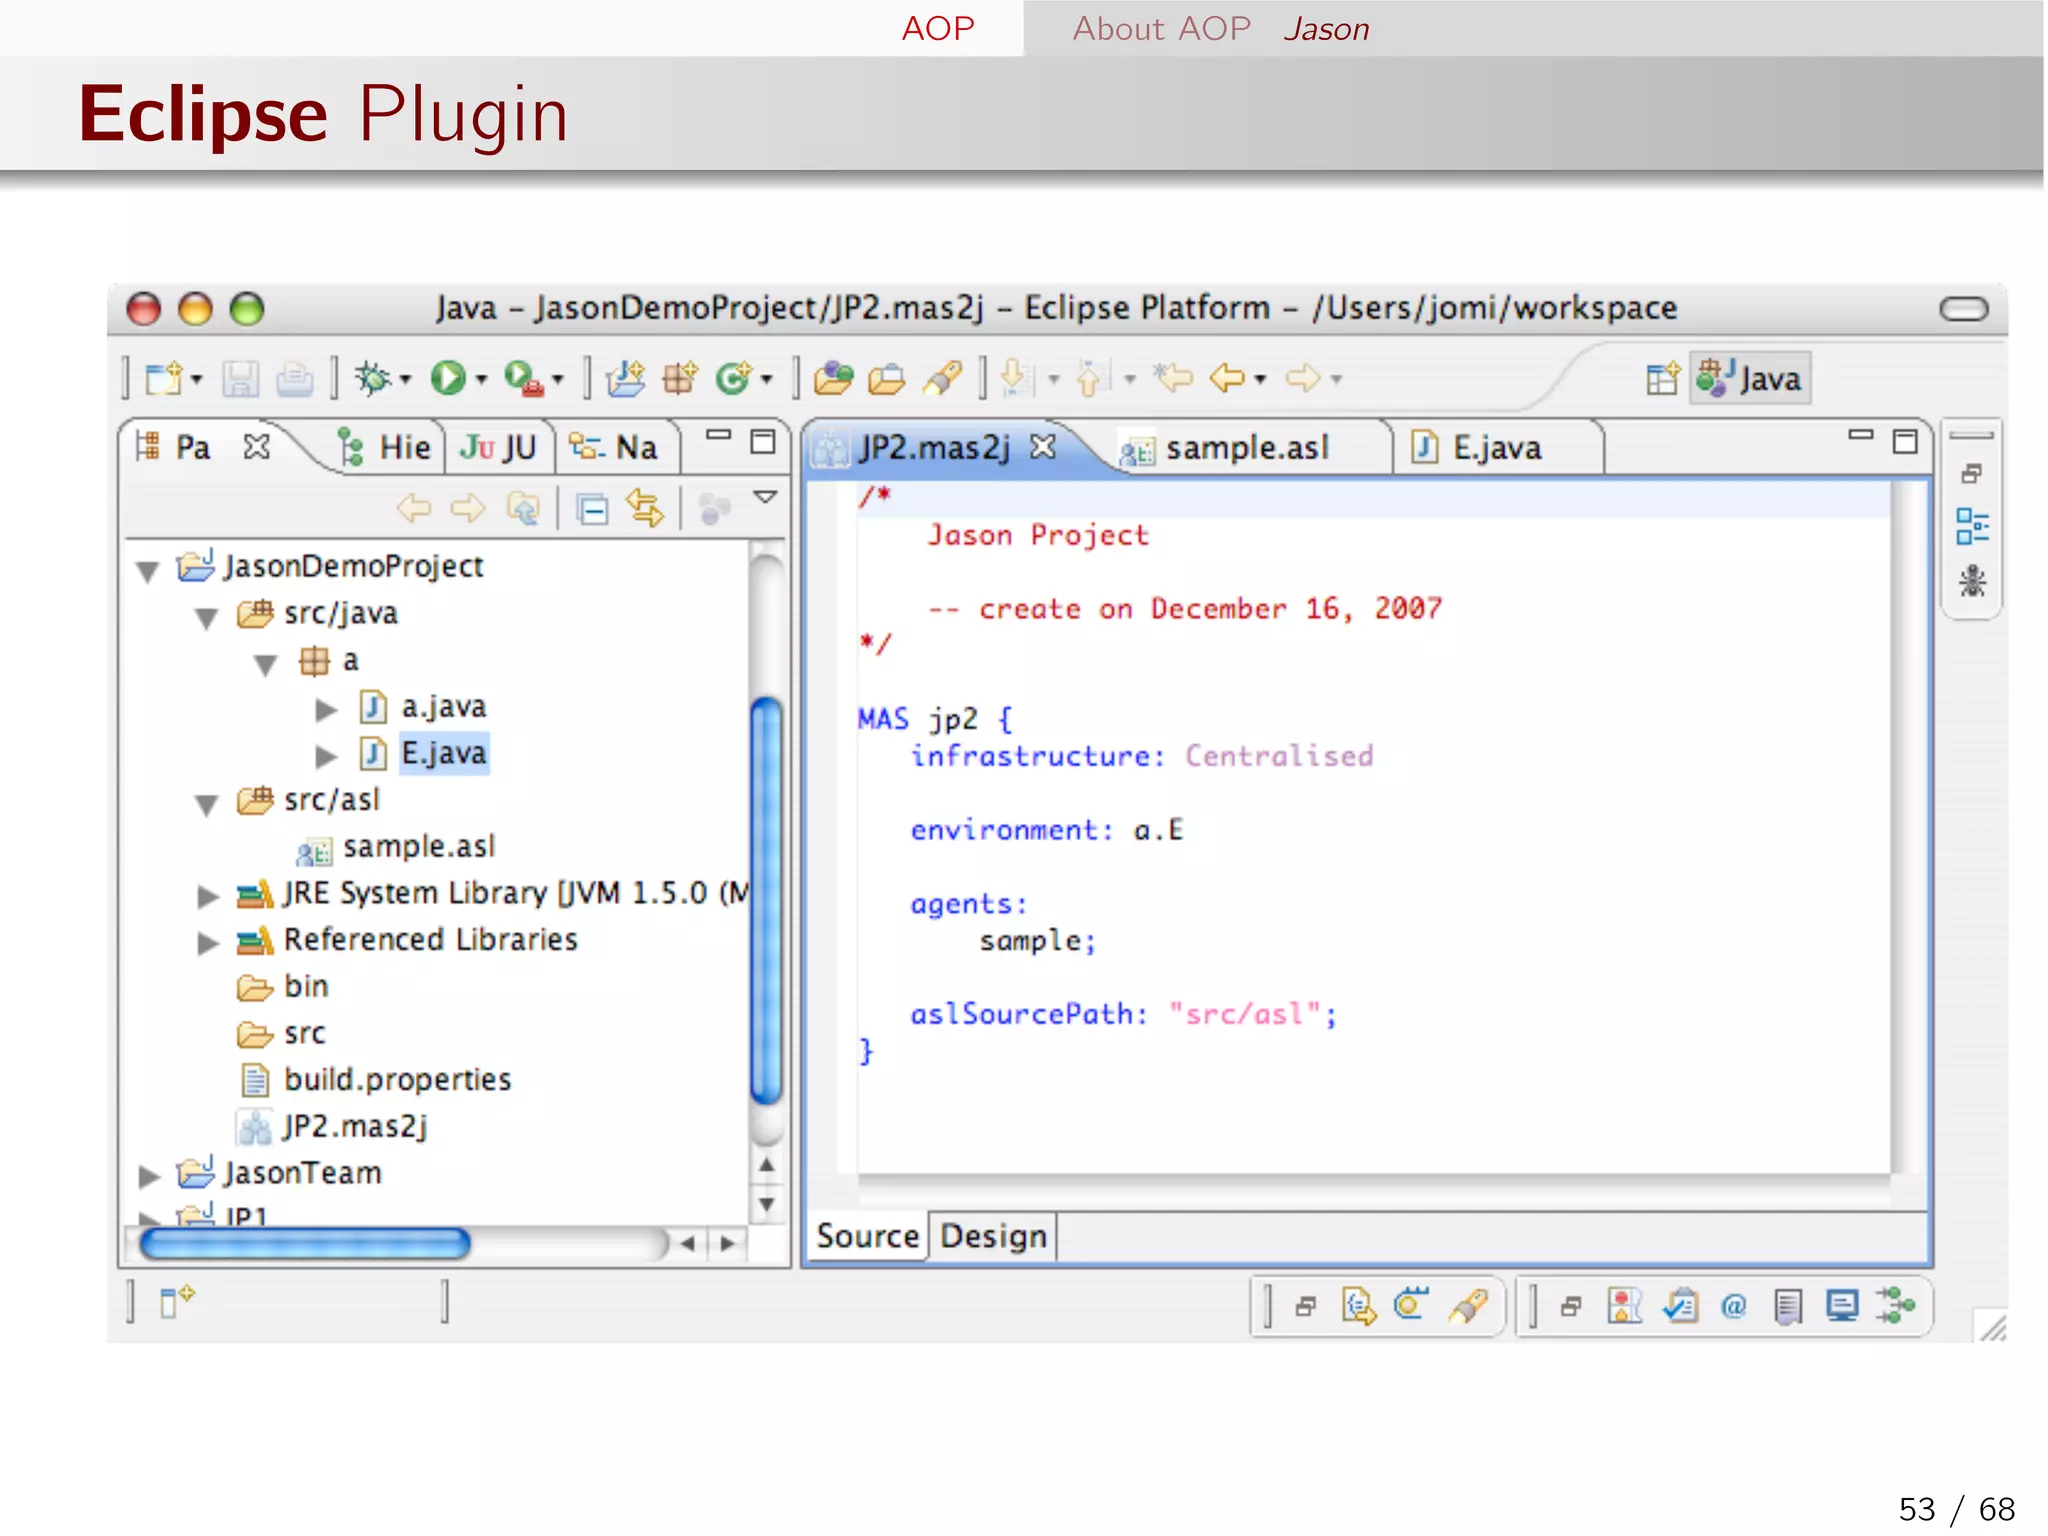
Task: Click the External Tools run icon
Action: point(523,378)
